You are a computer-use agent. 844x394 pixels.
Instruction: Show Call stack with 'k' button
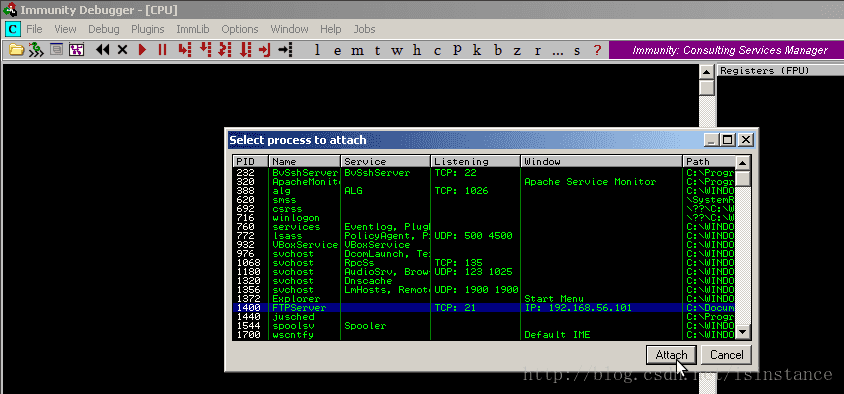pyautogui.click(x=477, y=51)
